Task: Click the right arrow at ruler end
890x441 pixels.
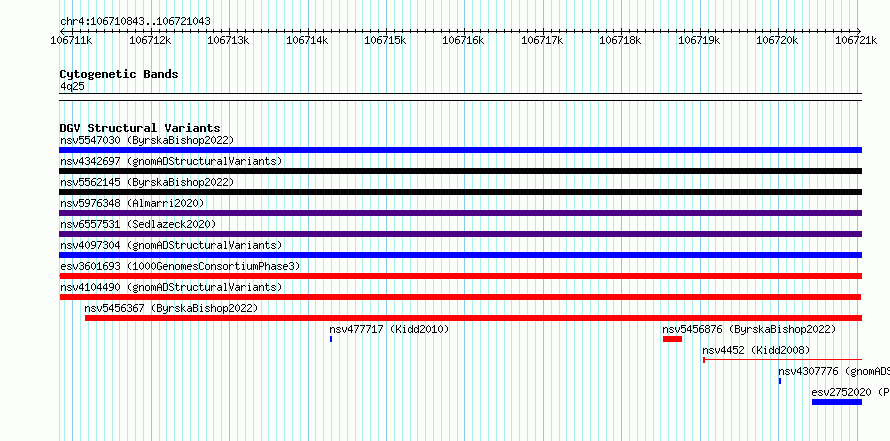Action: [x=859, y=31]
